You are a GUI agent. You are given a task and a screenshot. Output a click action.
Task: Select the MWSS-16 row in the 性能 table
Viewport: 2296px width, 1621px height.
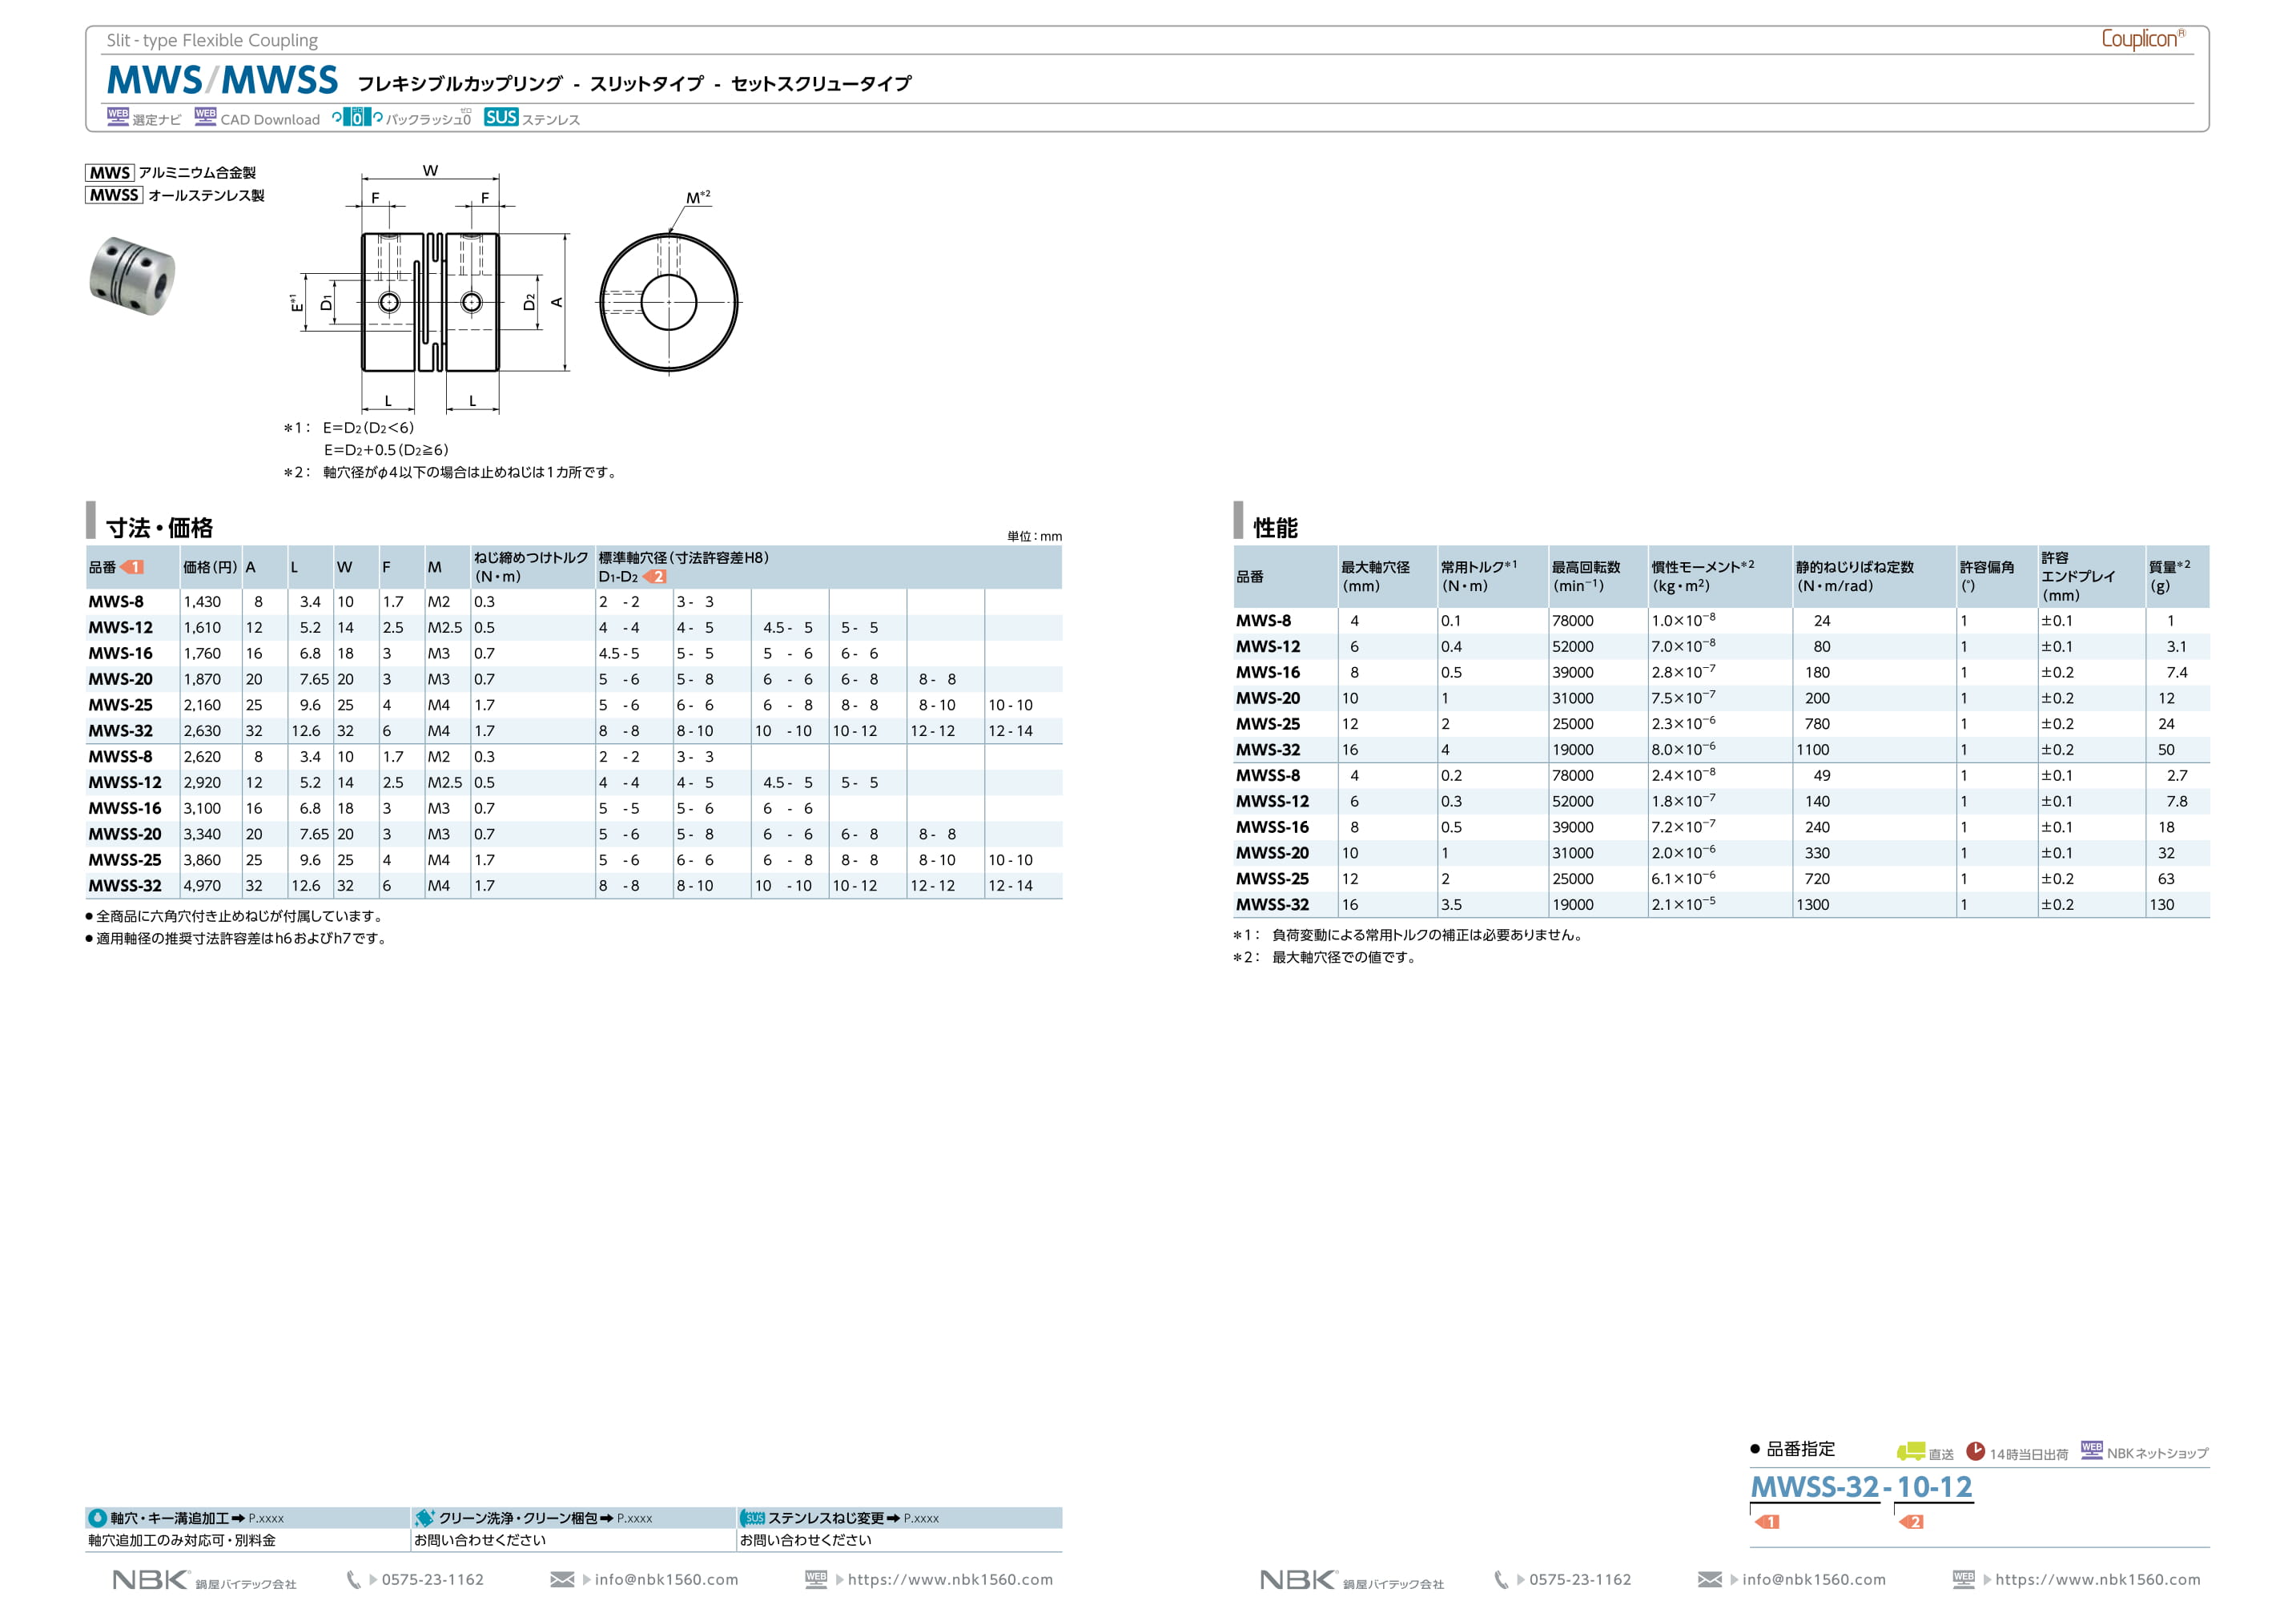1272,827
